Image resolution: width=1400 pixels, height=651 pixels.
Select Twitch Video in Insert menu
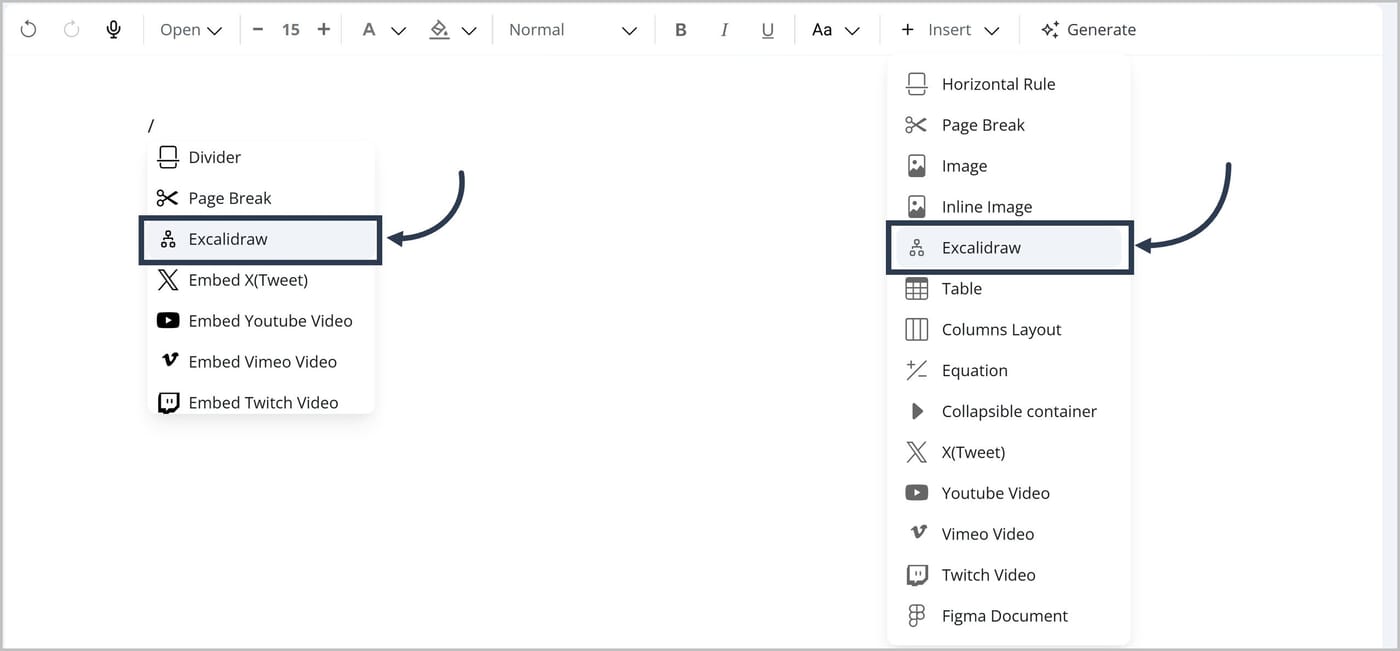1009,575
